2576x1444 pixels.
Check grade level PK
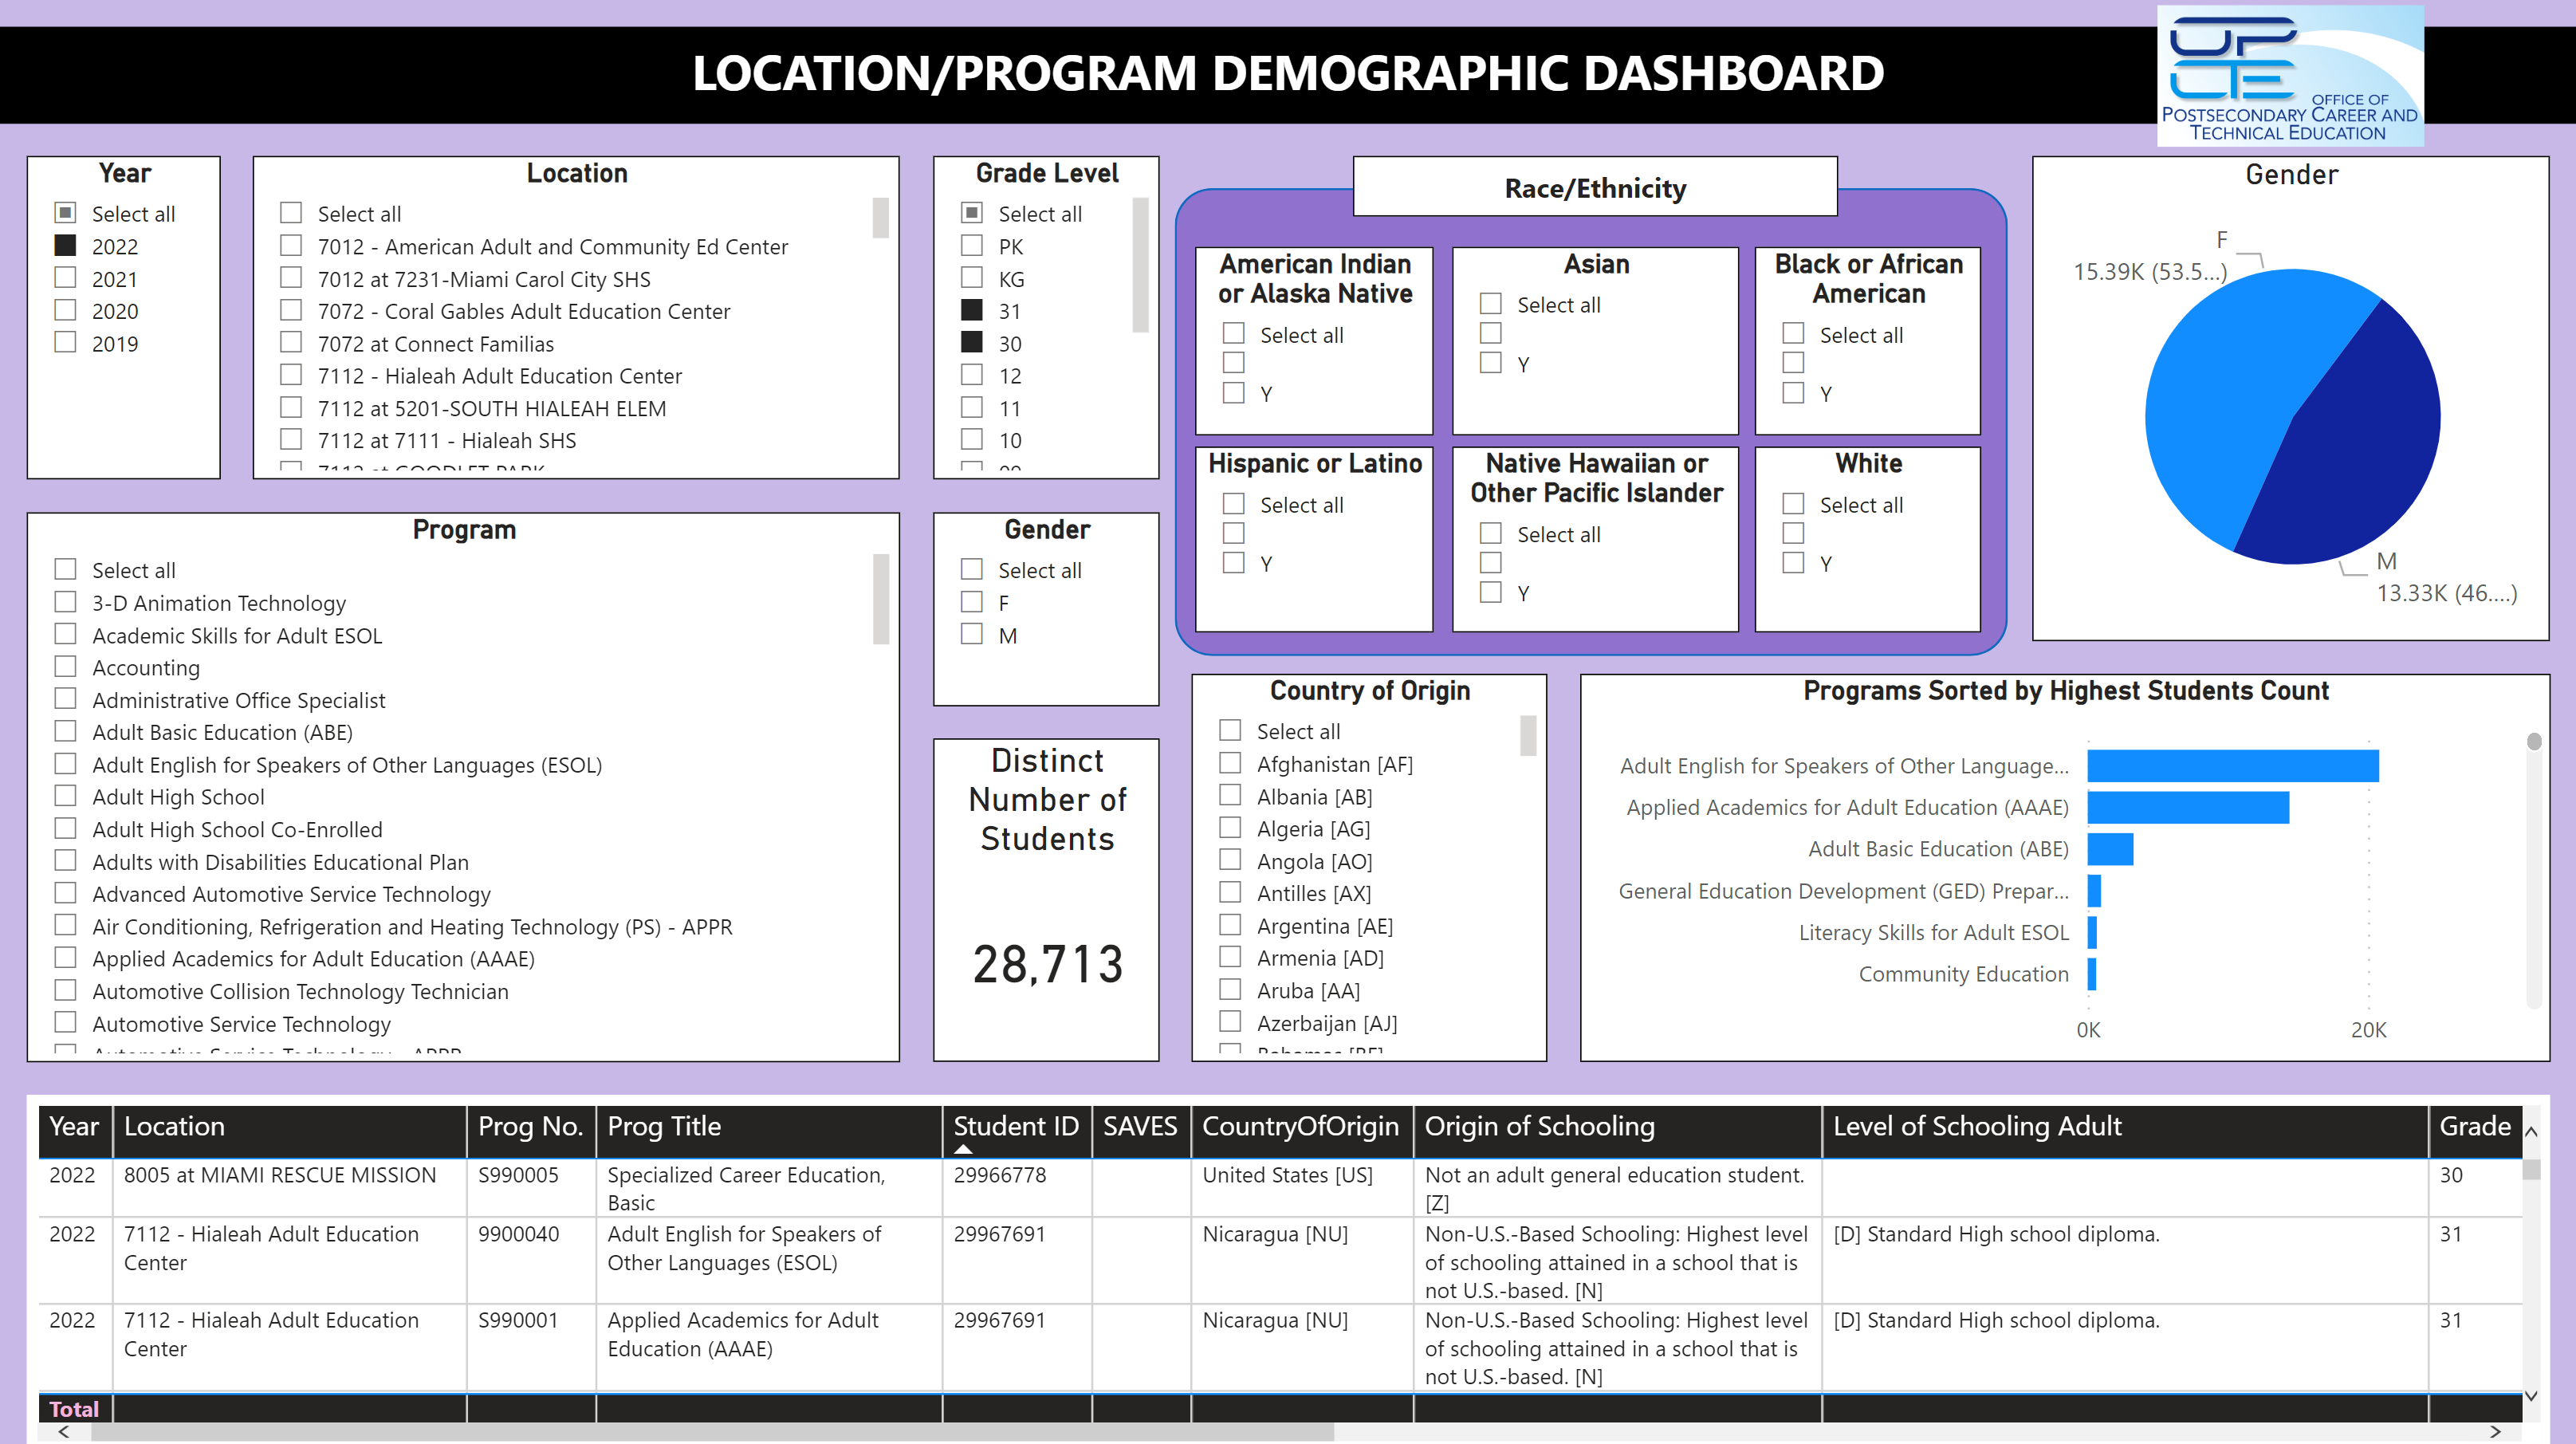972,245
